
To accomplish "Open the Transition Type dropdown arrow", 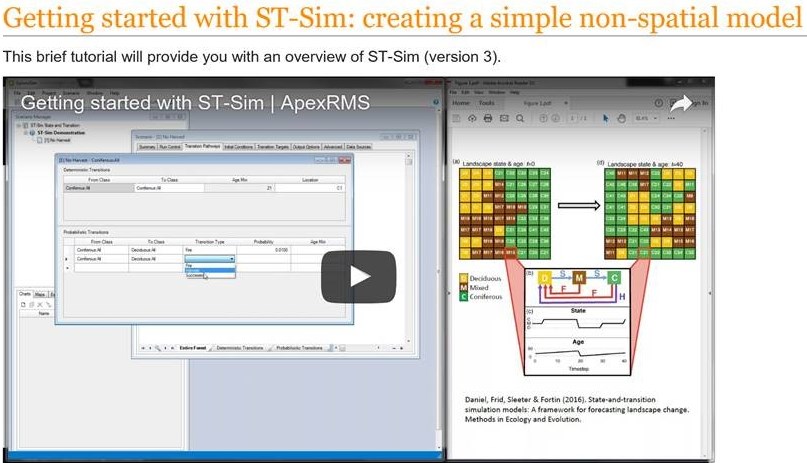I will click(x=232, y=259).
